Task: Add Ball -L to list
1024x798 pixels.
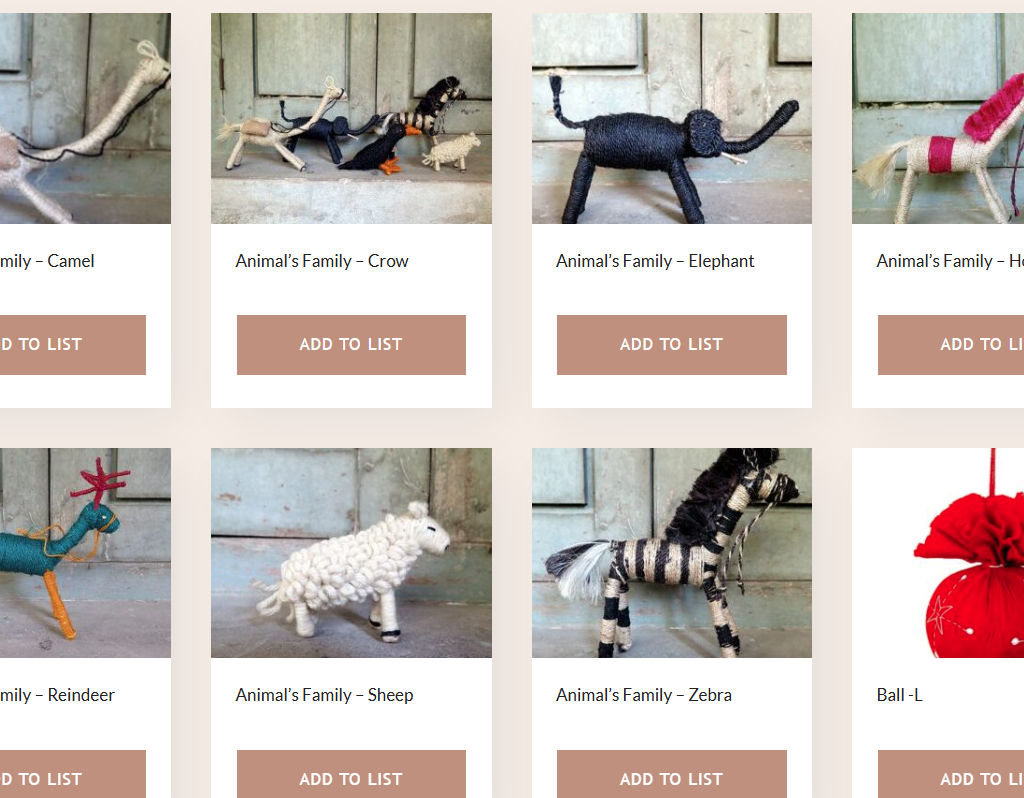Action: (951, 774)
